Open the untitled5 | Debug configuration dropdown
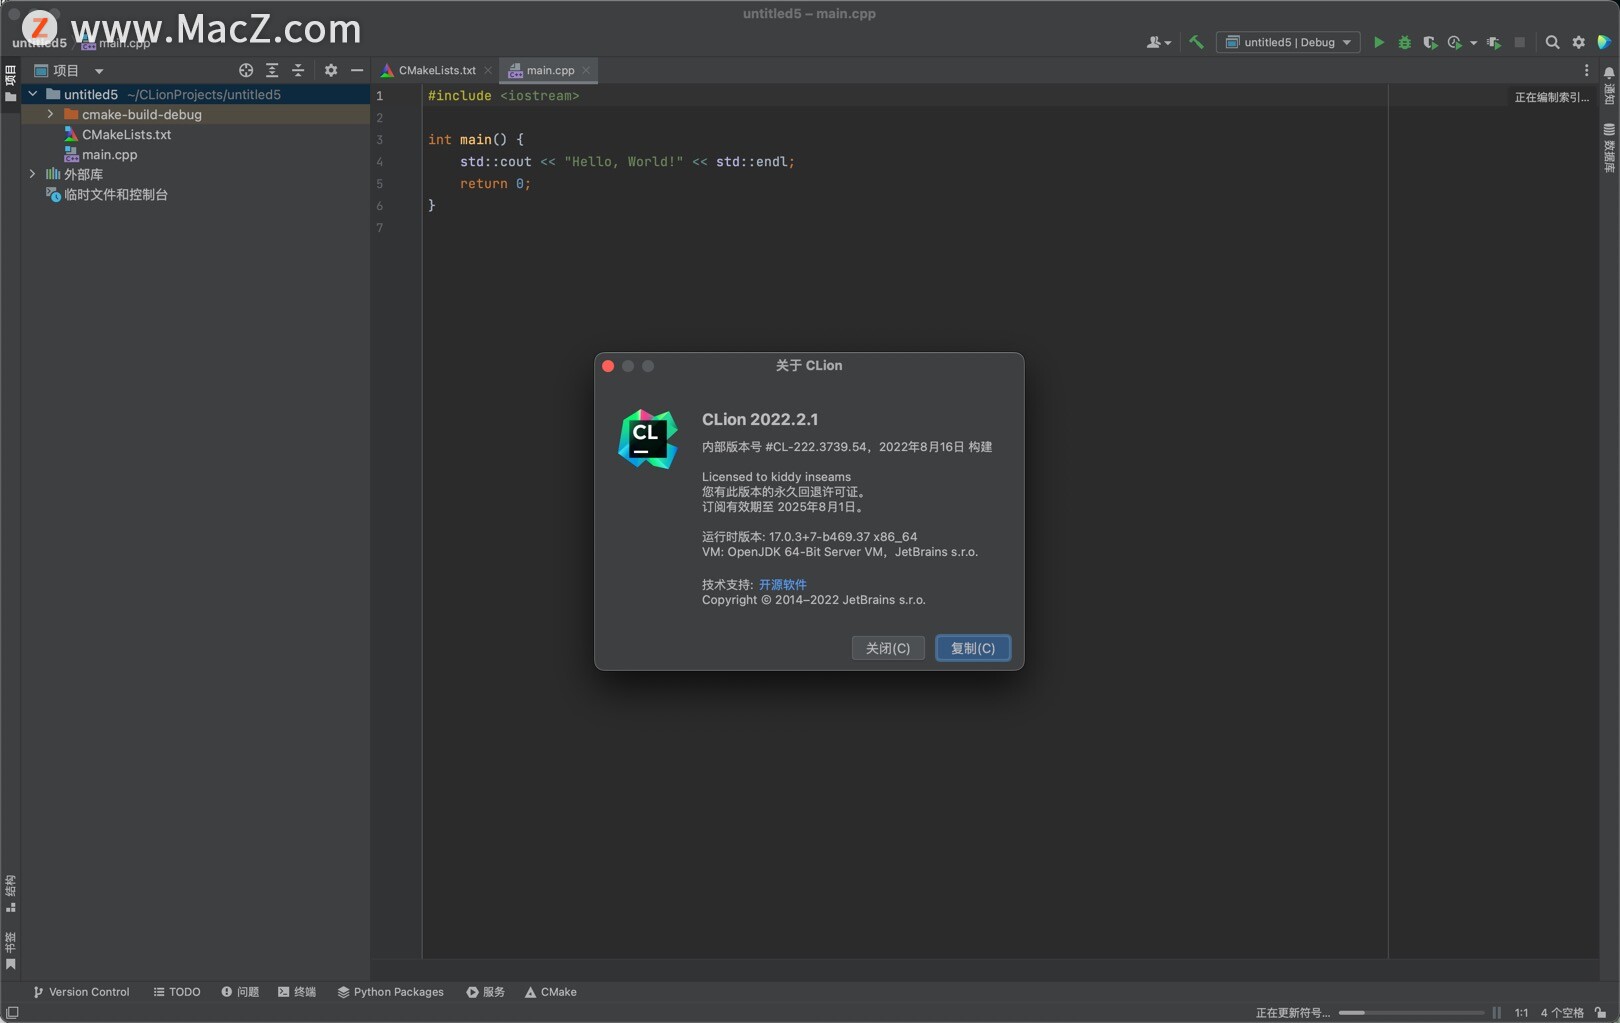Screen dimensions: 1620x1023 pos(1288,42)
